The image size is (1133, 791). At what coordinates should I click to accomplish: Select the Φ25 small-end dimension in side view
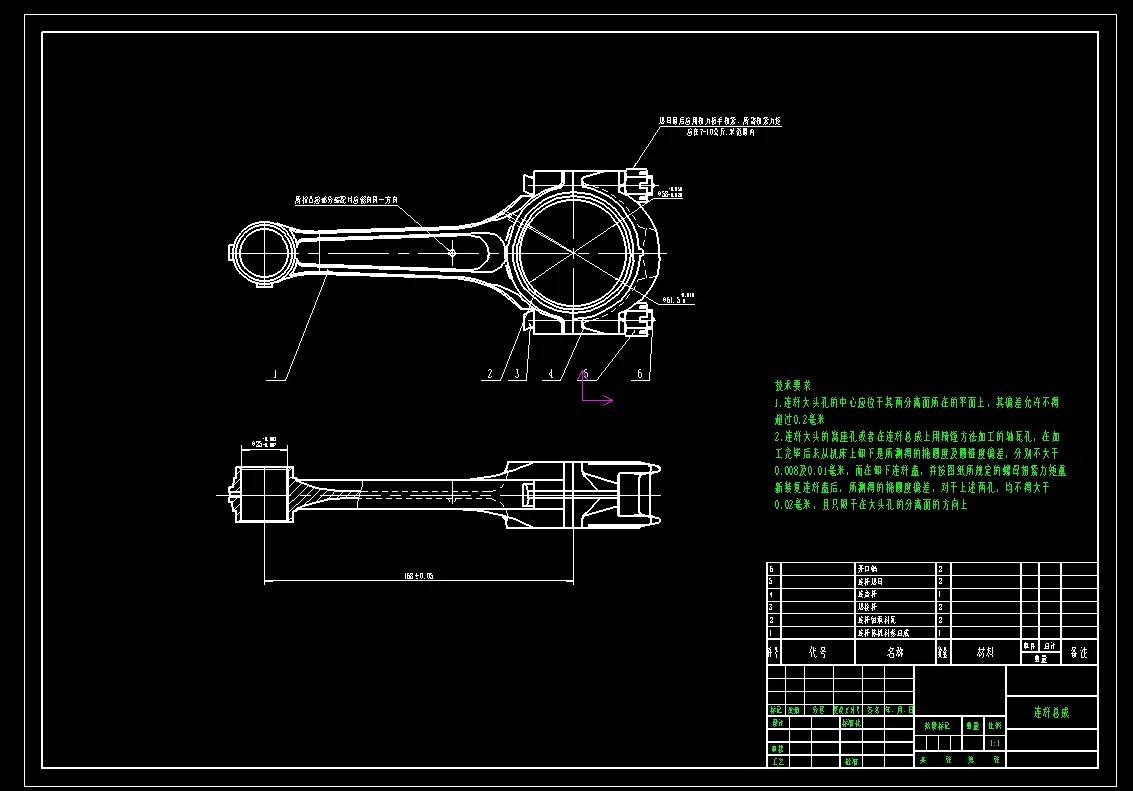coord(264,442)
